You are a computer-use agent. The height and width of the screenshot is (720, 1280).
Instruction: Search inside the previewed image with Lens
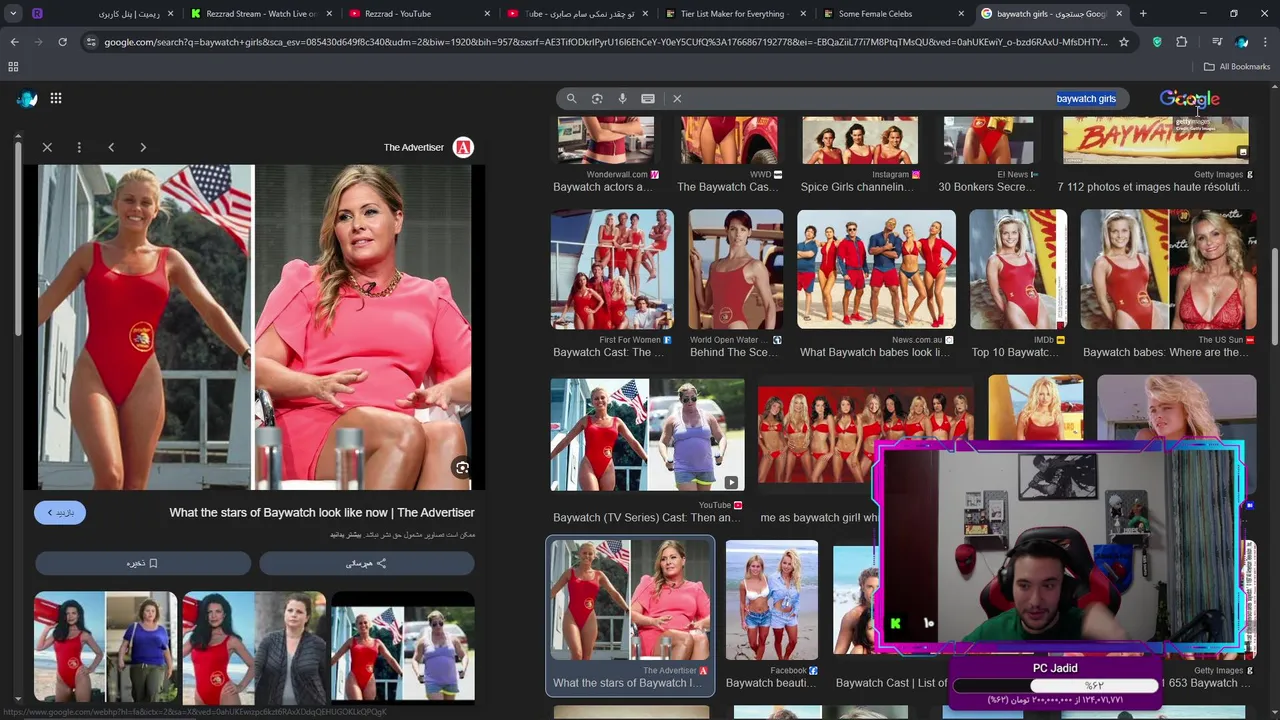click(x=462, y=467)
